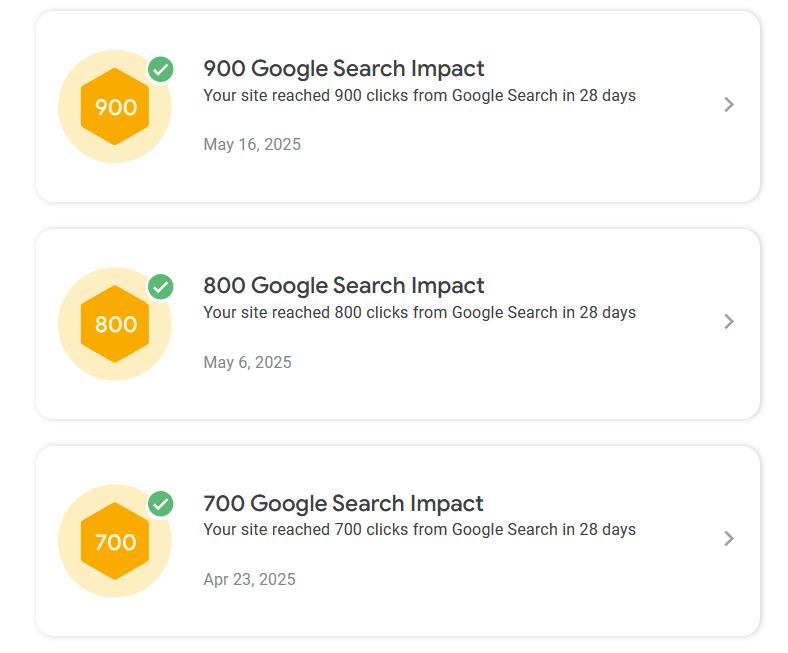788x653 pixels.
Task: Click green checkmark on 800 badge
Action: 161,287
